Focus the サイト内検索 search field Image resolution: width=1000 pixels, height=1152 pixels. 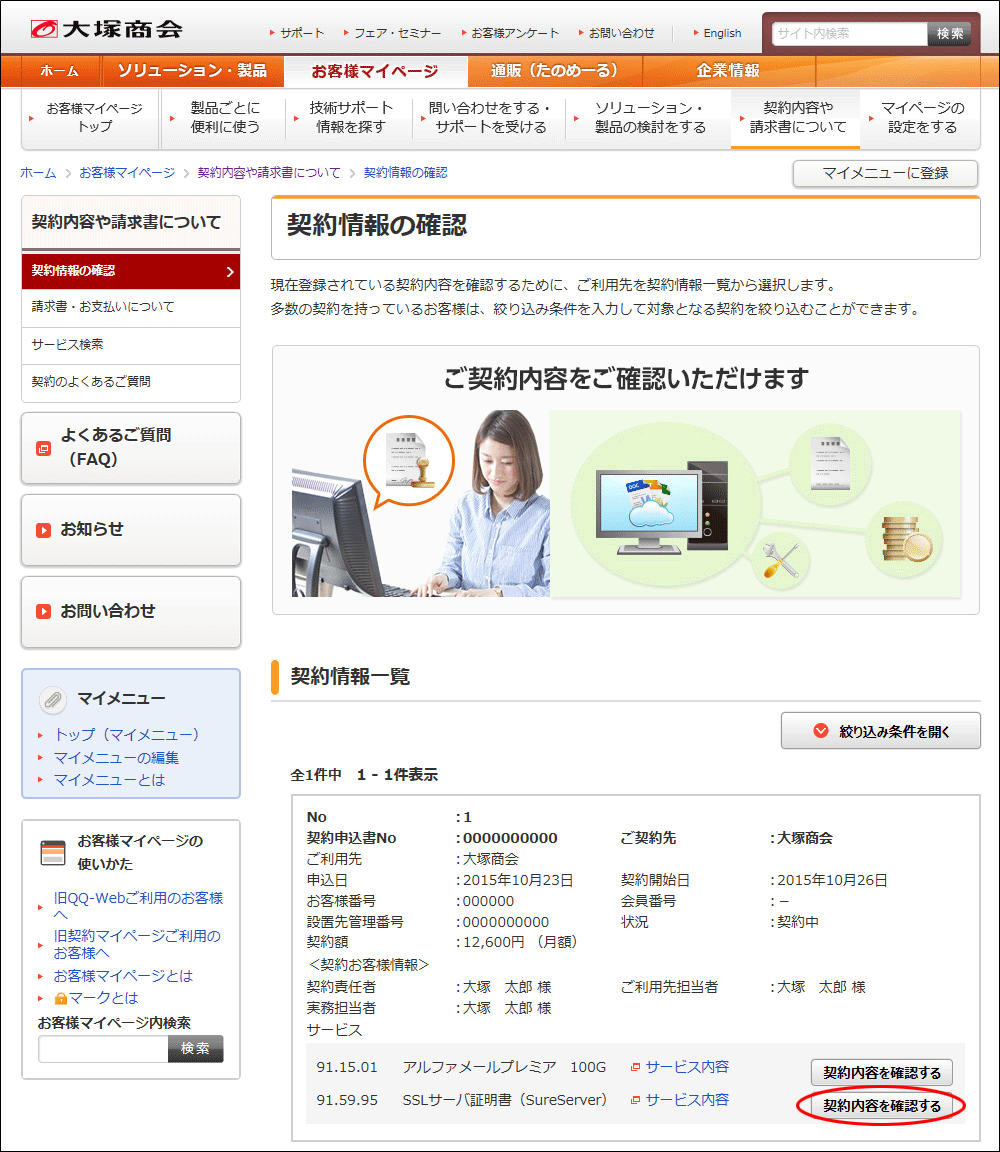tap(850, 34)
